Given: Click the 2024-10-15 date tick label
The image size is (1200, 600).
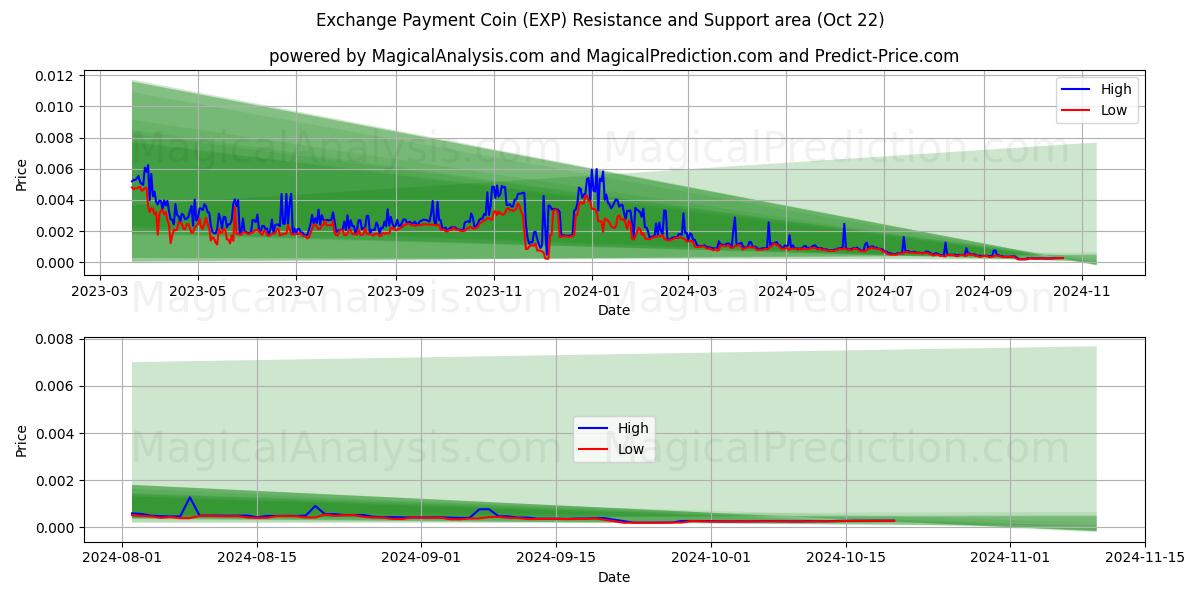Looking at the screenshot, I should point(846,557).
